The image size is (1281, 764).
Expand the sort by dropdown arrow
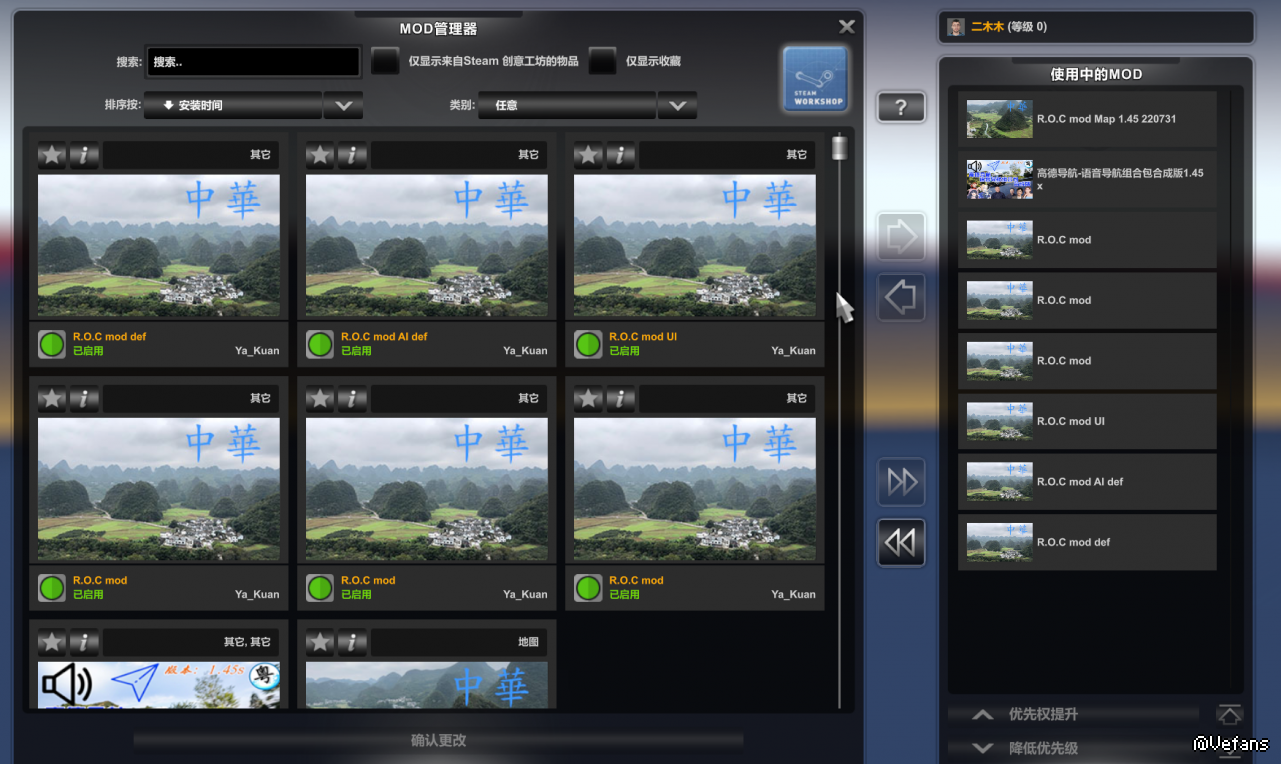343,105
